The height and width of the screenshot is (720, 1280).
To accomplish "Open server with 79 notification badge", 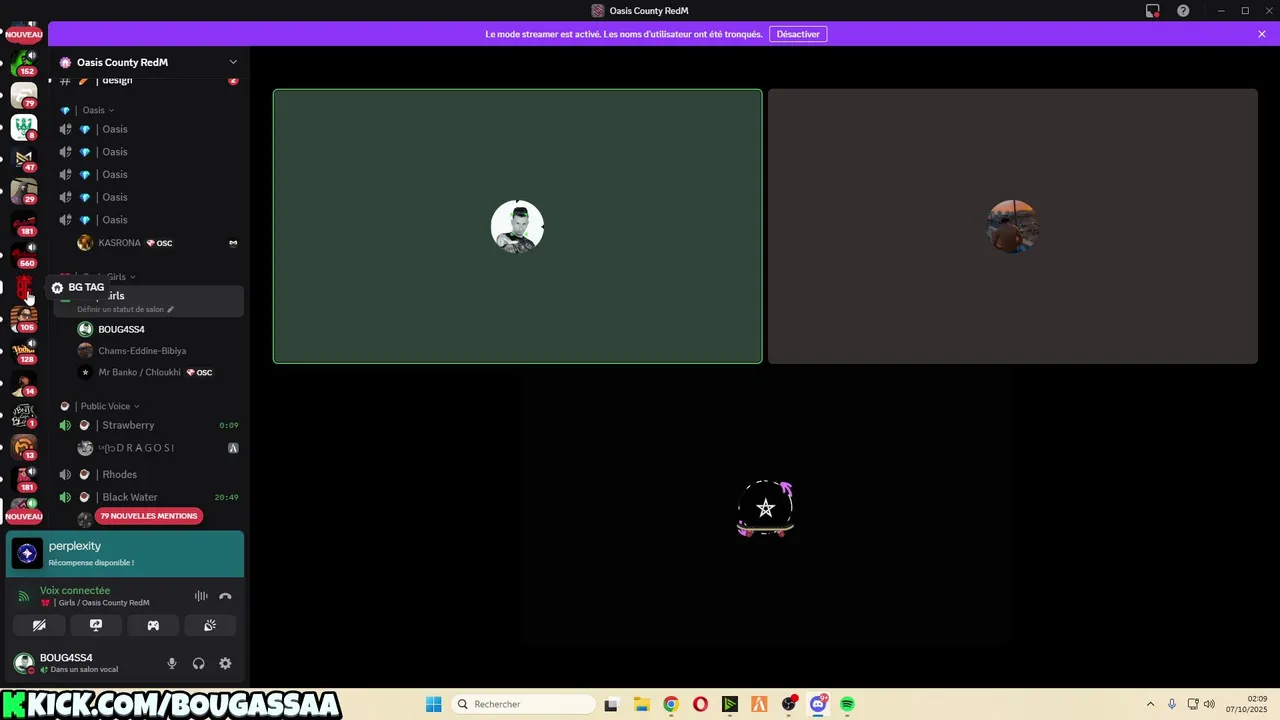I will 24,95.
